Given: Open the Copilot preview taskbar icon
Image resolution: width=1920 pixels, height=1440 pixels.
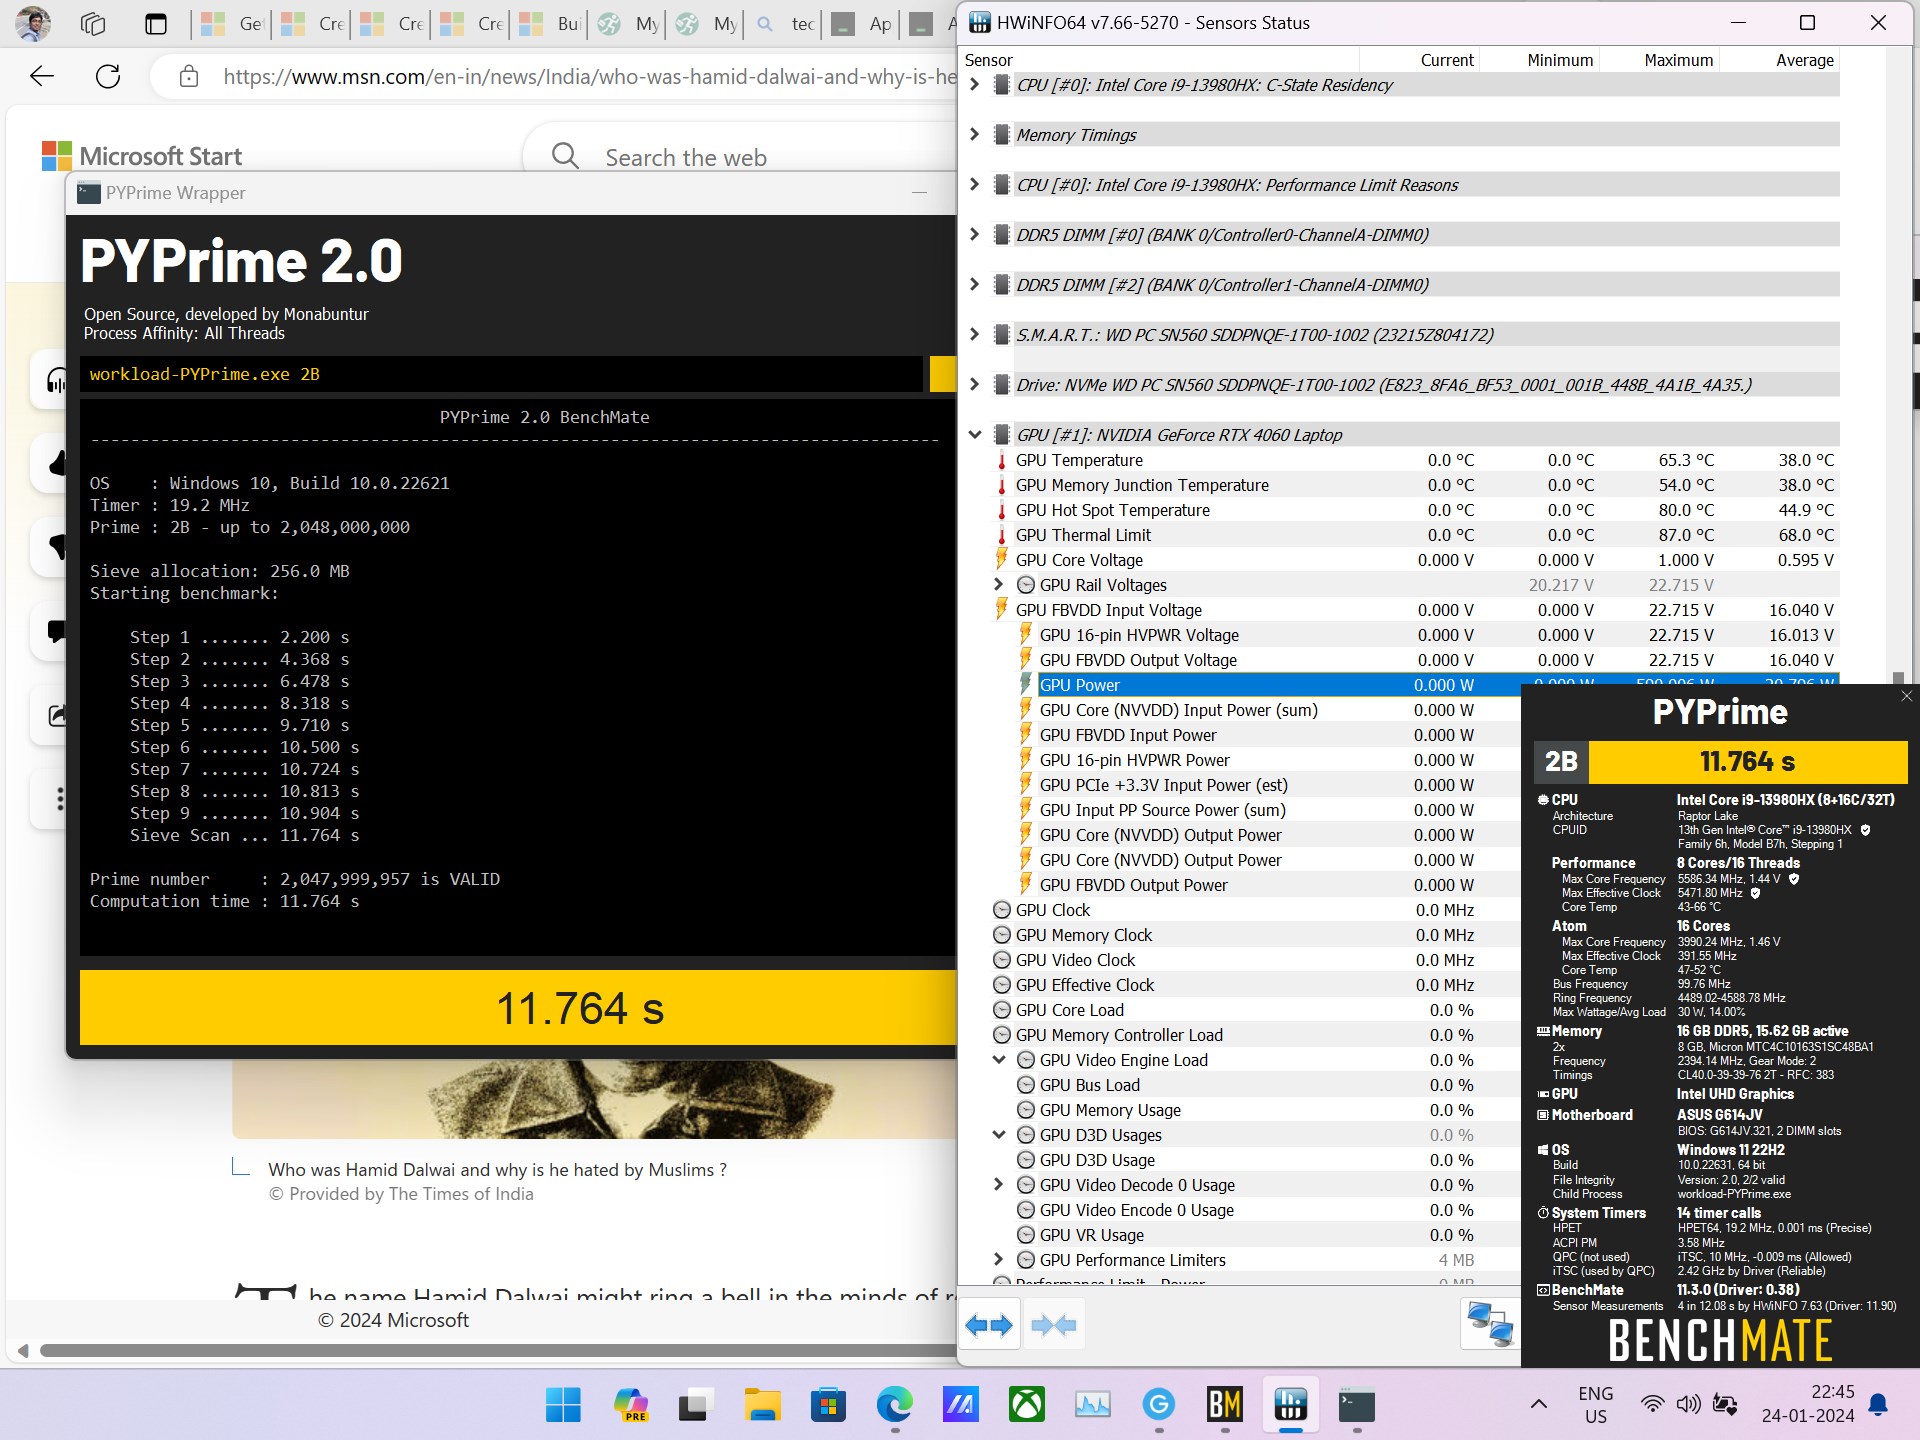Looking at the screenshot, I should tap(630, 1405).
